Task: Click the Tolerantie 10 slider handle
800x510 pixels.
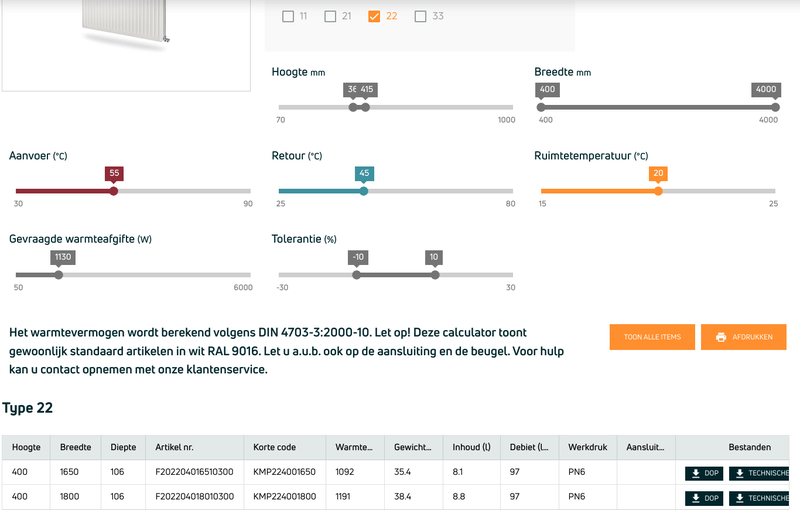Action: coord(435,275)
